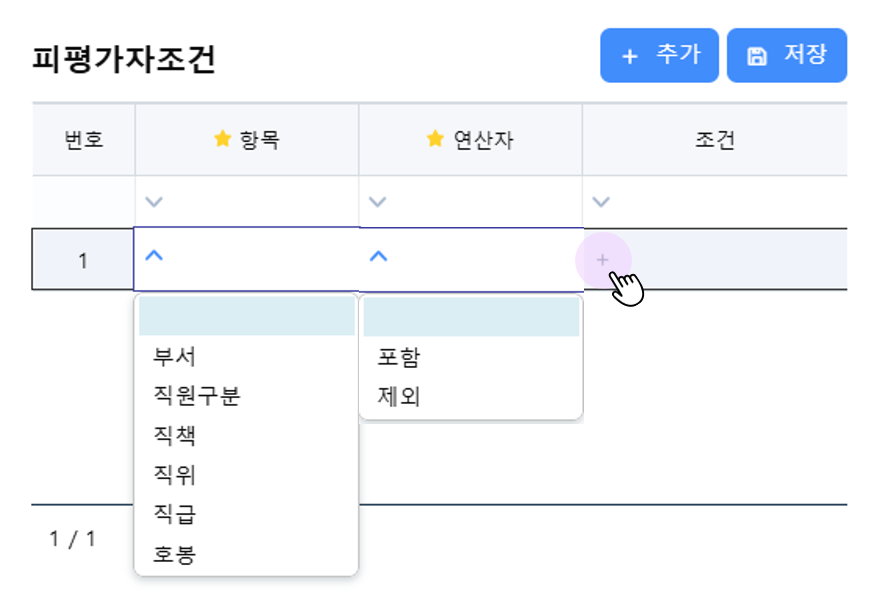The width and height of the screenshot is (877, 596).
Task: Select 제외 from the 연산자 list
Action: click(x=398, y=396)
